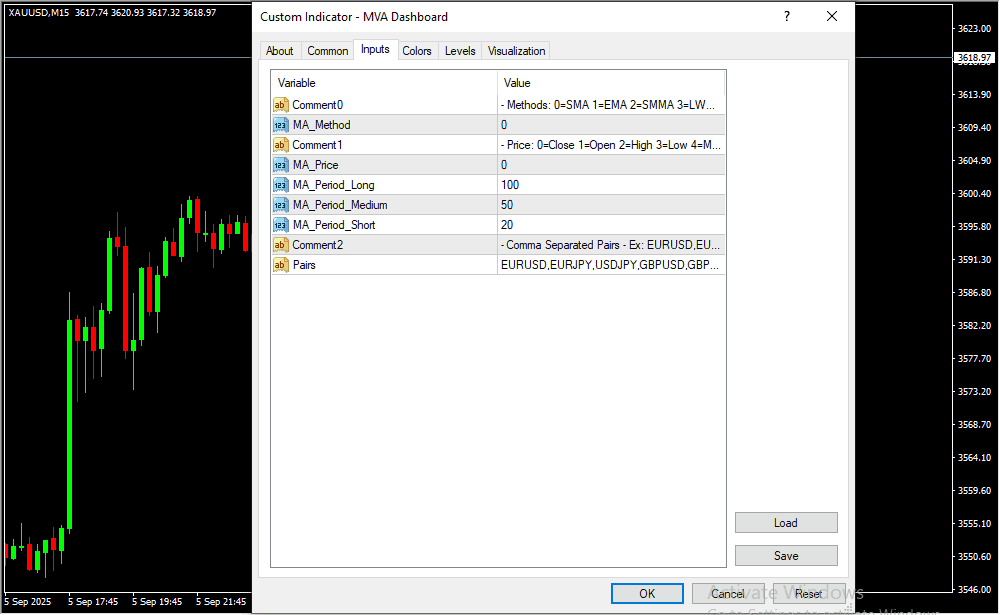Open the Colors tab

(416, 51)
